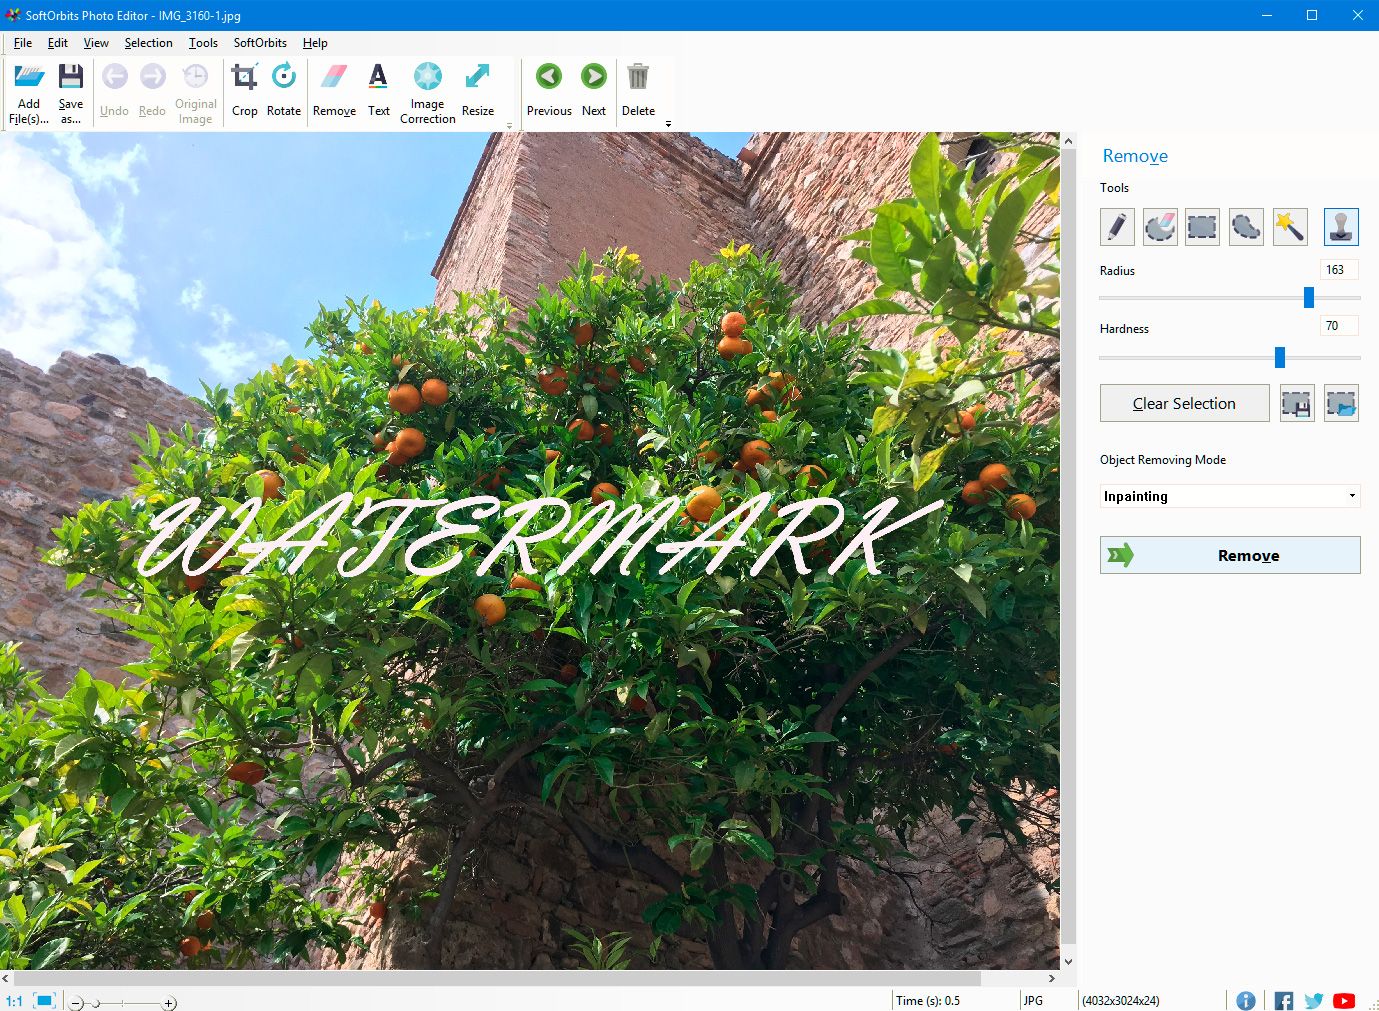Select the rectangular selection tool

pos(1202,227)
